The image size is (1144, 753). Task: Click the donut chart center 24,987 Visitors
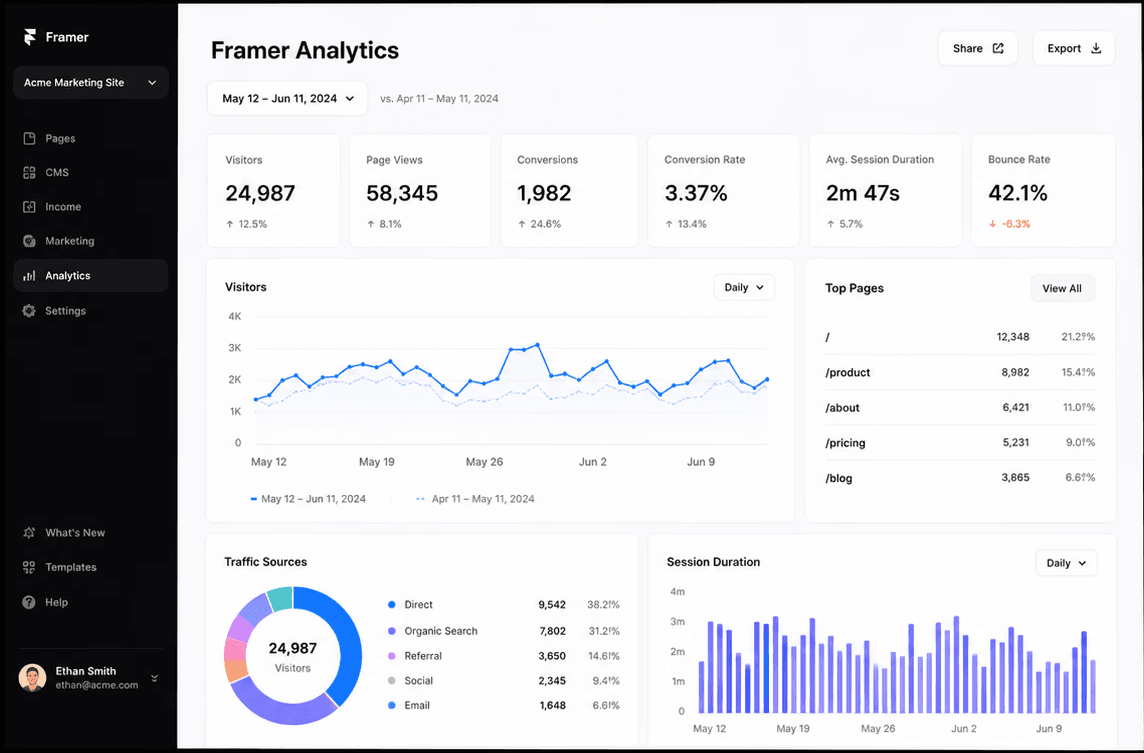click(293, 656)
